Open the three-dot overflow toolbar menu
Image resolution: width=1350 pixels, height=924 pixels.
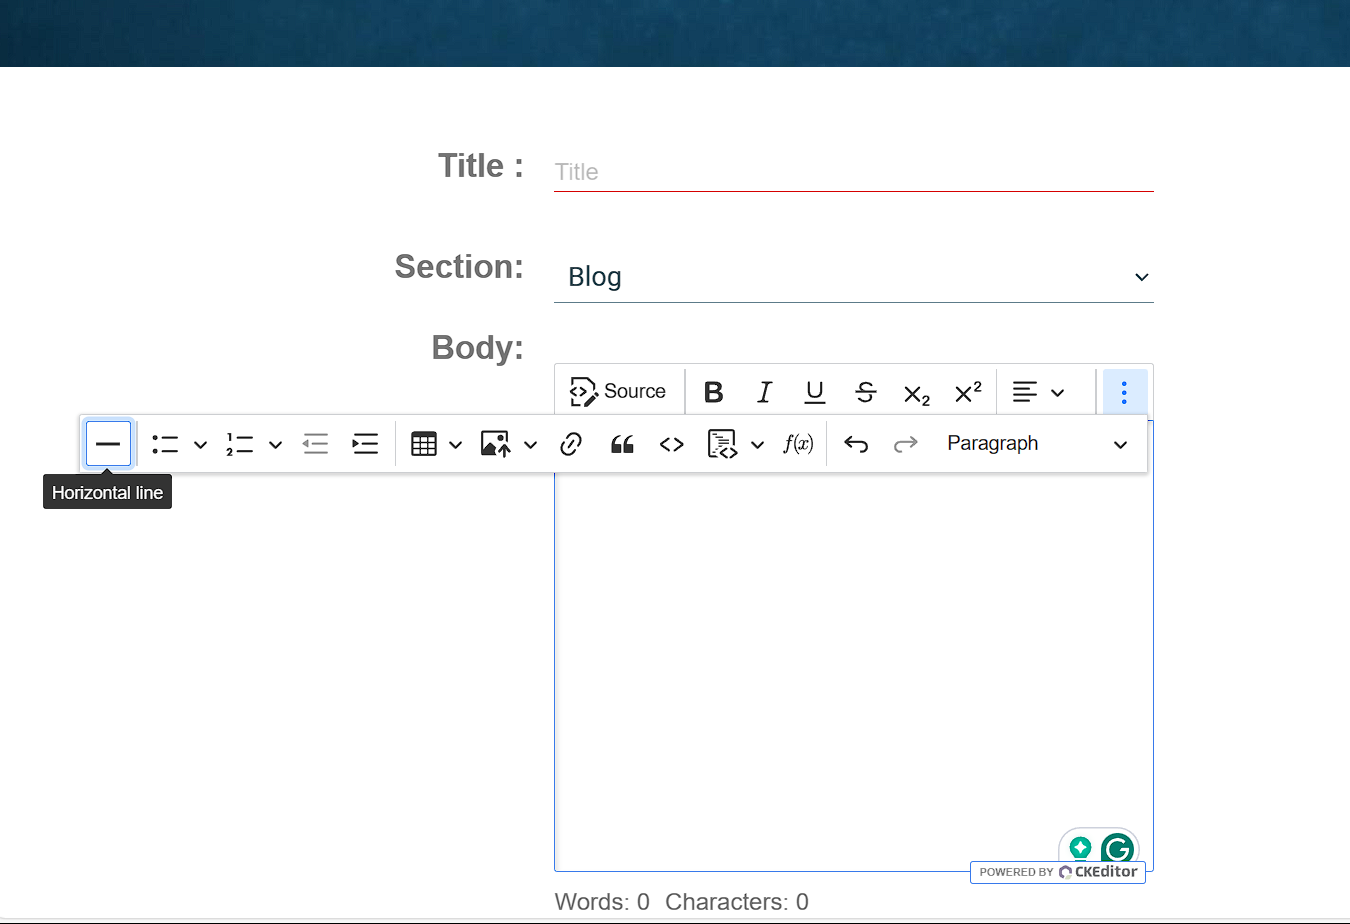point(1124,391)
